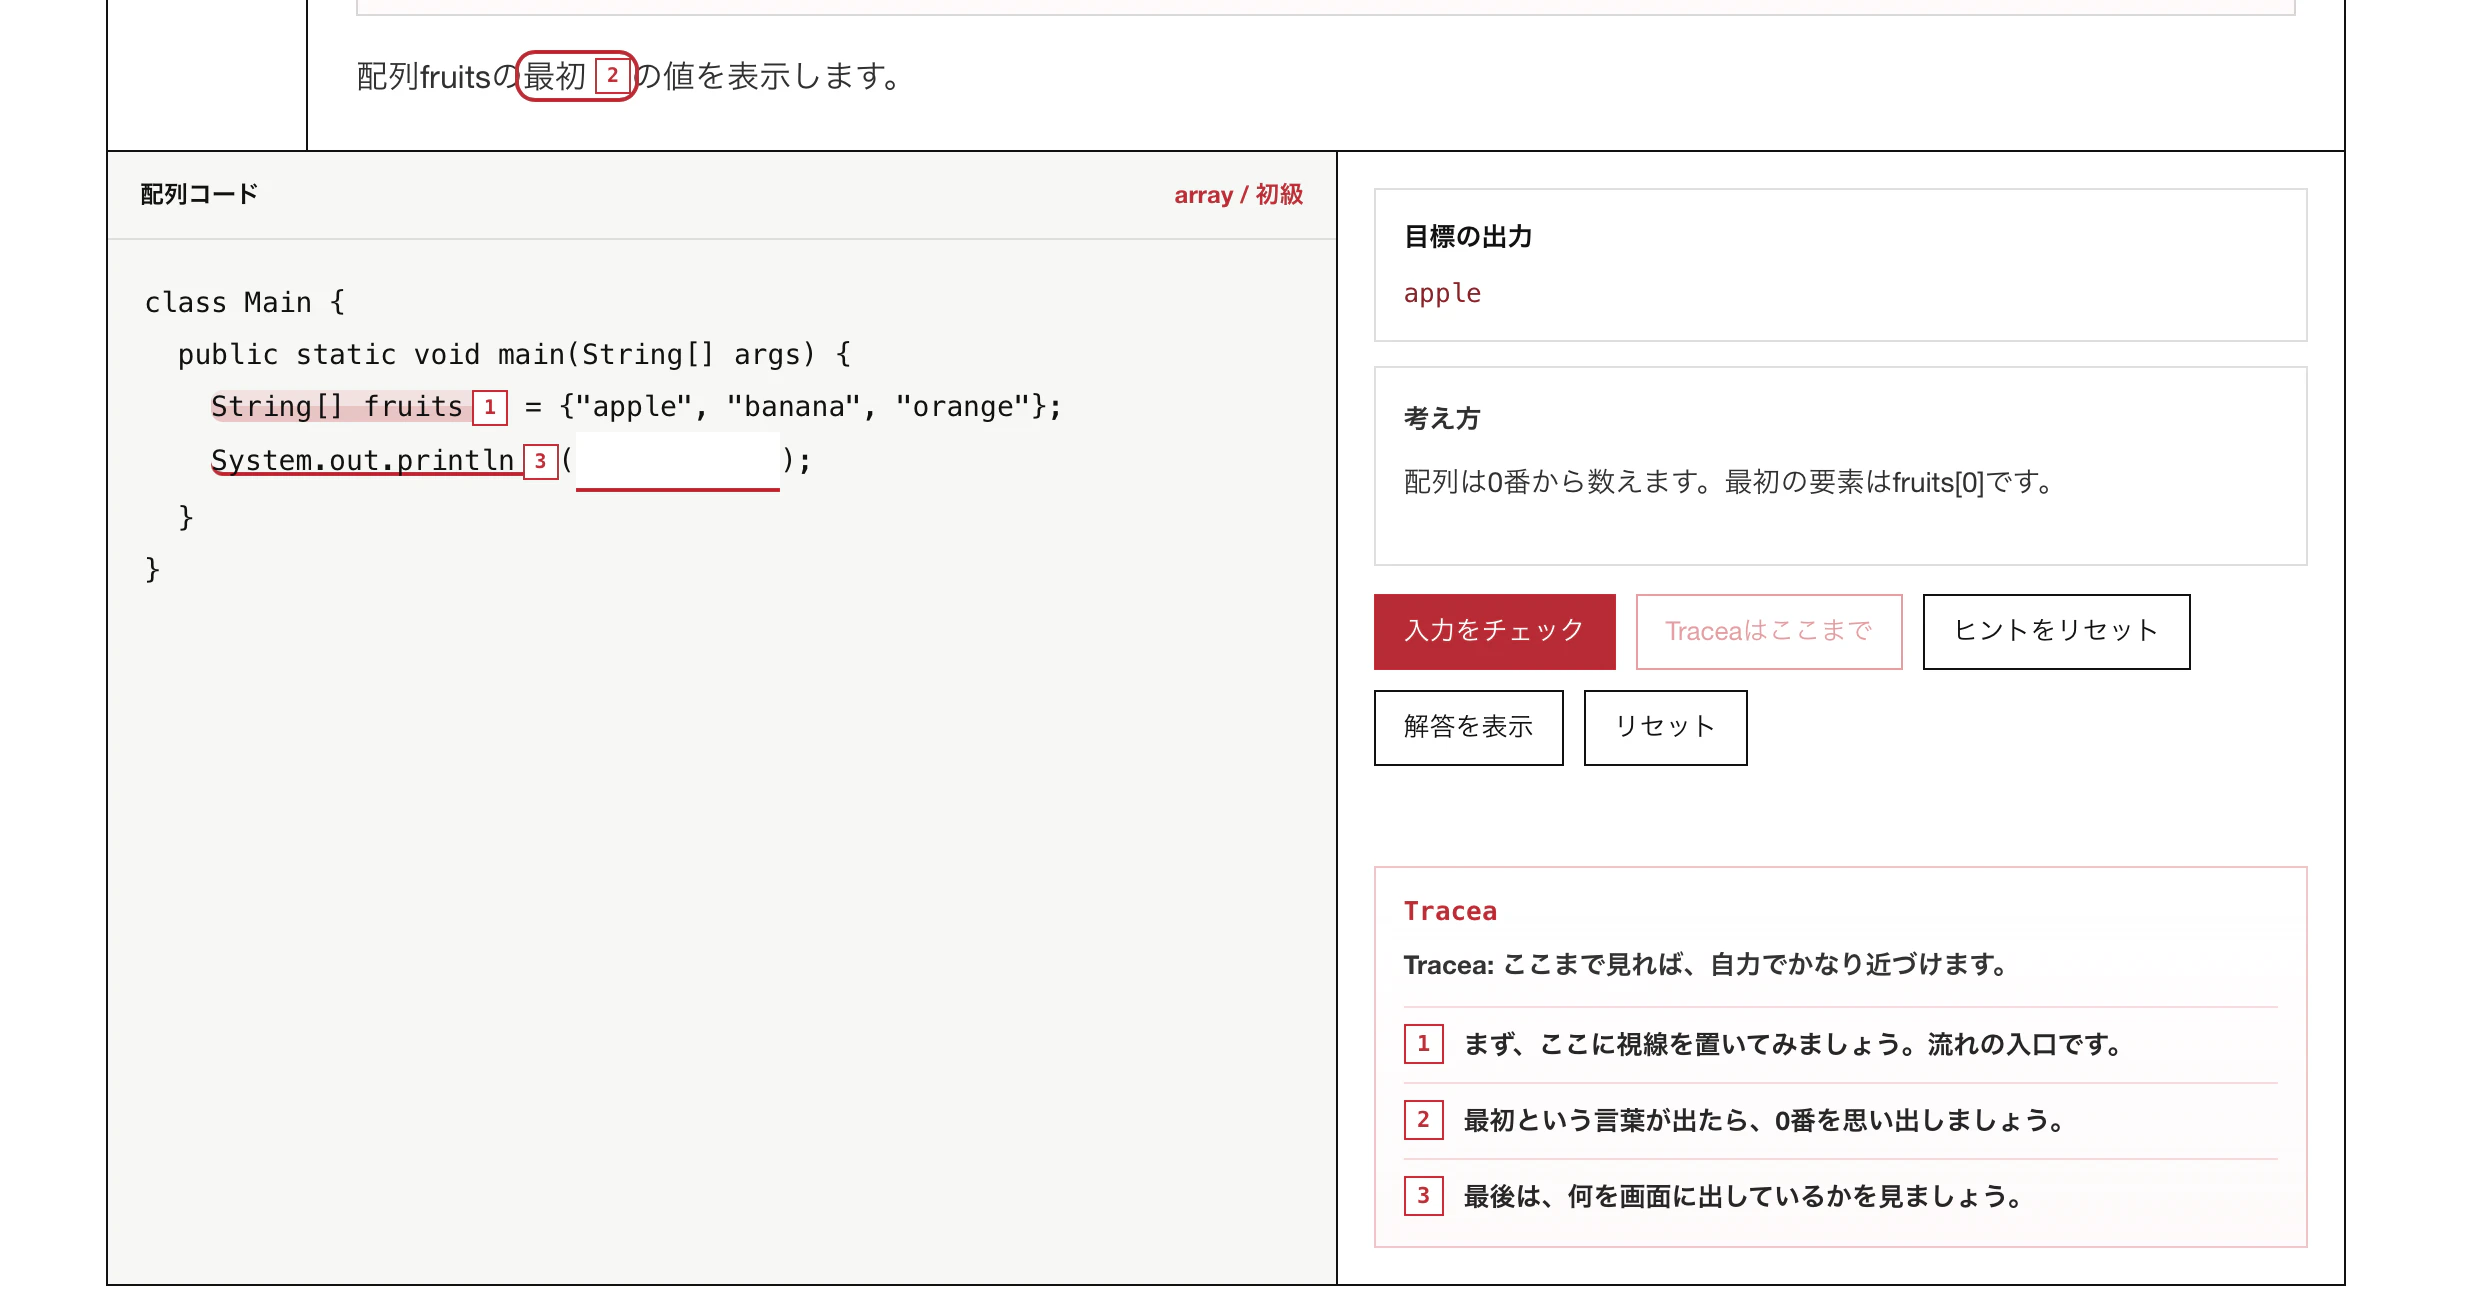Click the blank input field inside println
This screenshot has height=1306, width=2488.
pos(677,461)
